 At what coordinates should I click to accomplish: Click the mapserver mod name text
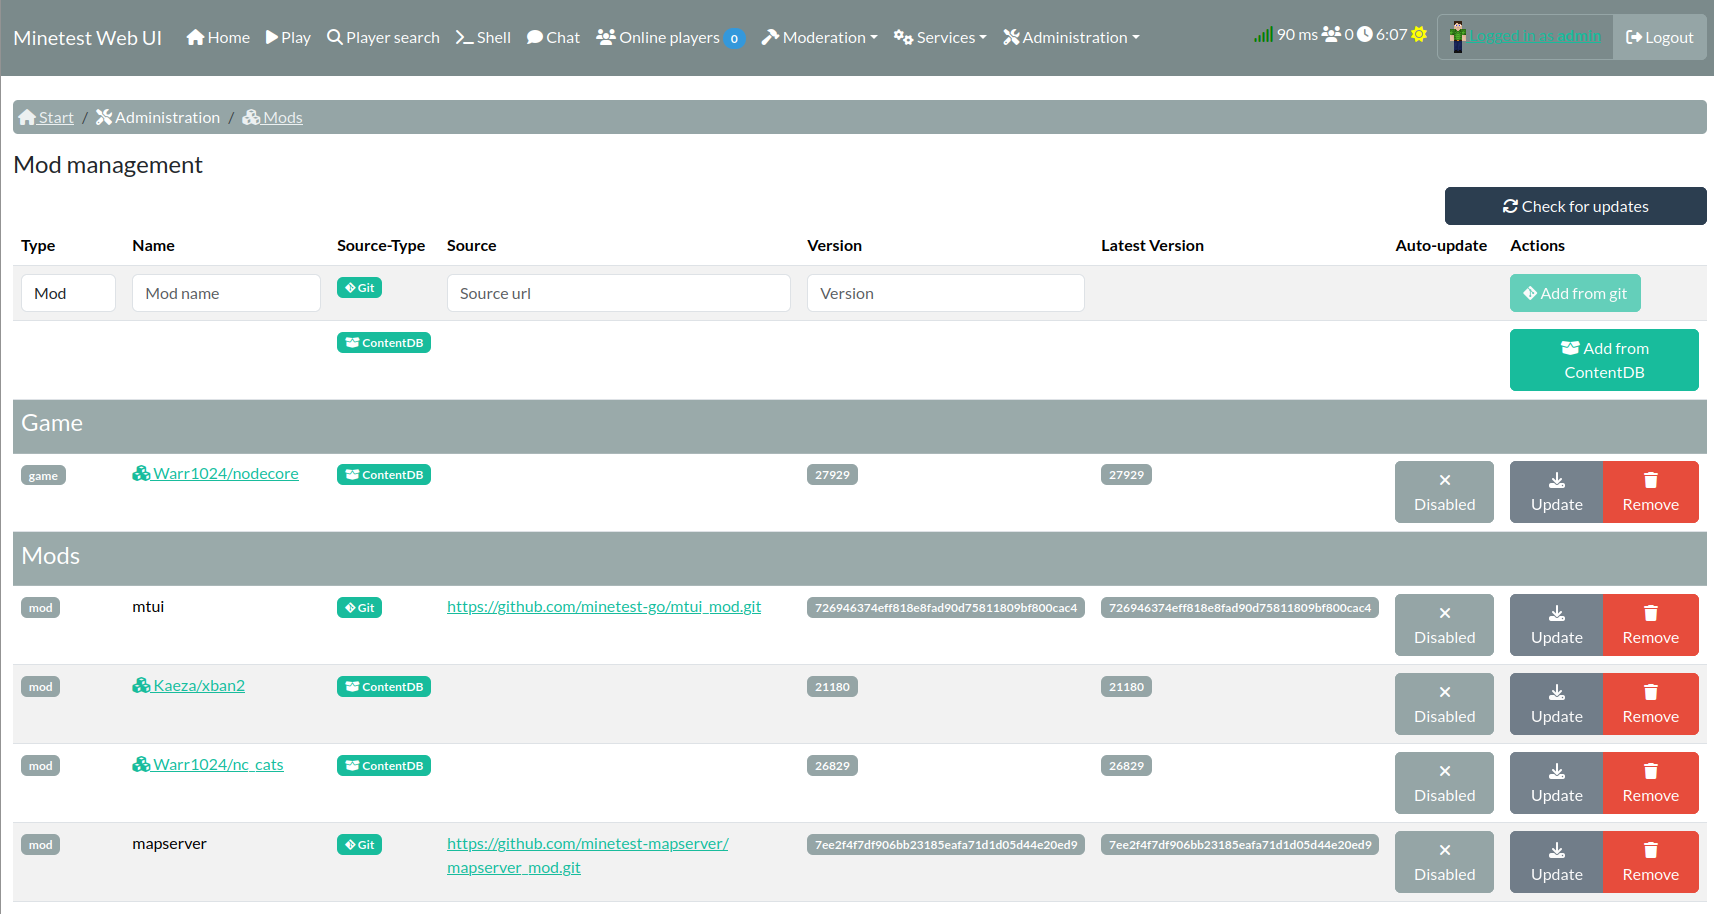pos(169,843)
